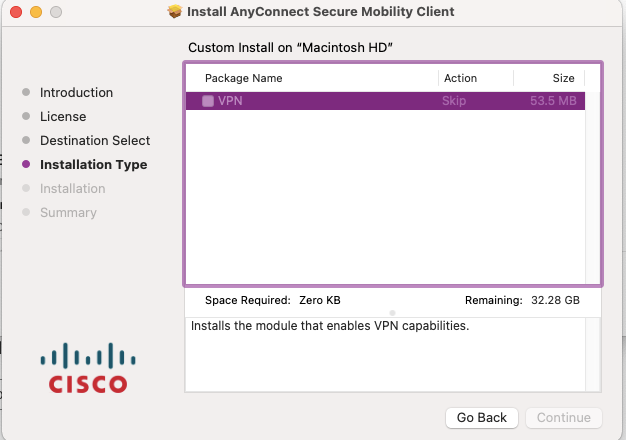The height and width of the screenshot is (440, 626).
Task: Click the Summary step in sidebar
Action: pos(68,212)
